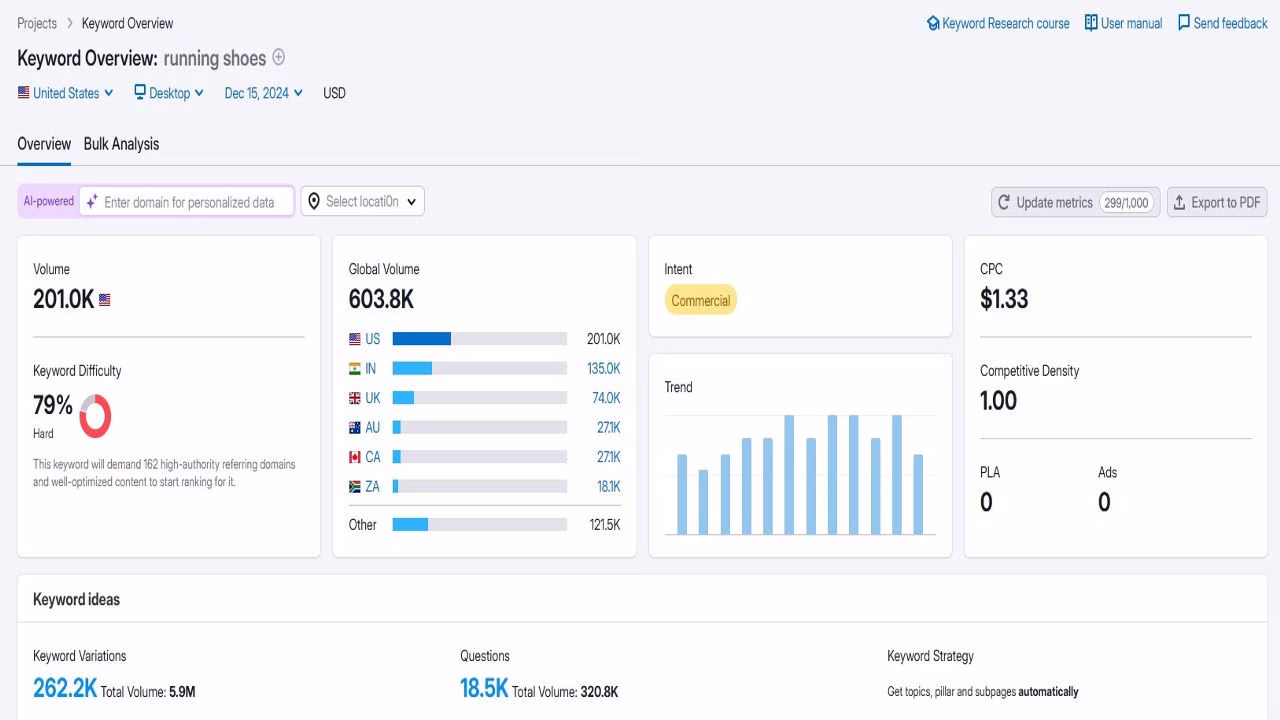The image size is (1280, 720).
Task: Open the United States location dropdown
Action: point(64,92)
